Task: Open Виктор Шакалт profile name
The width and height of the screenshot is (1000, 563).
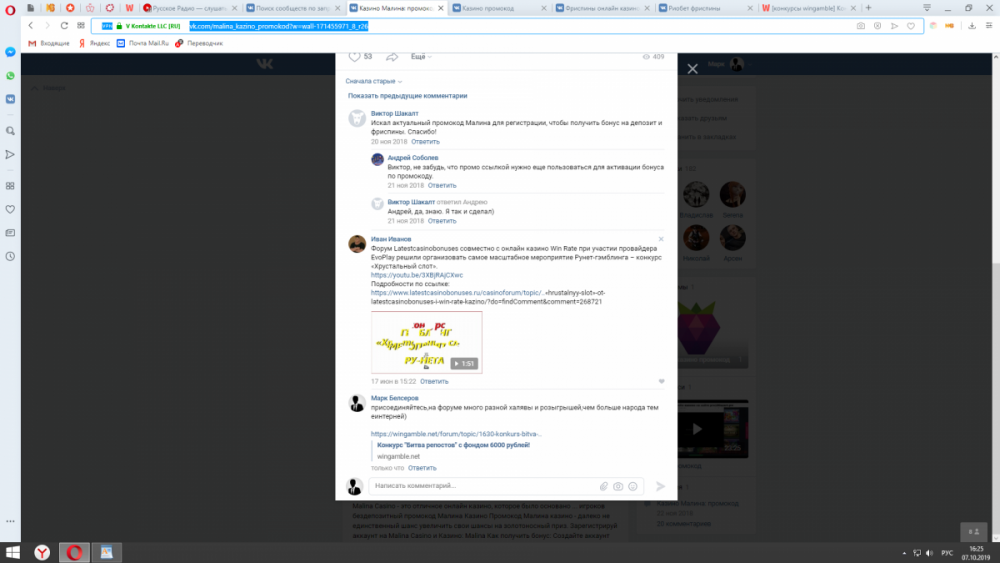Action: click(395, 113)
